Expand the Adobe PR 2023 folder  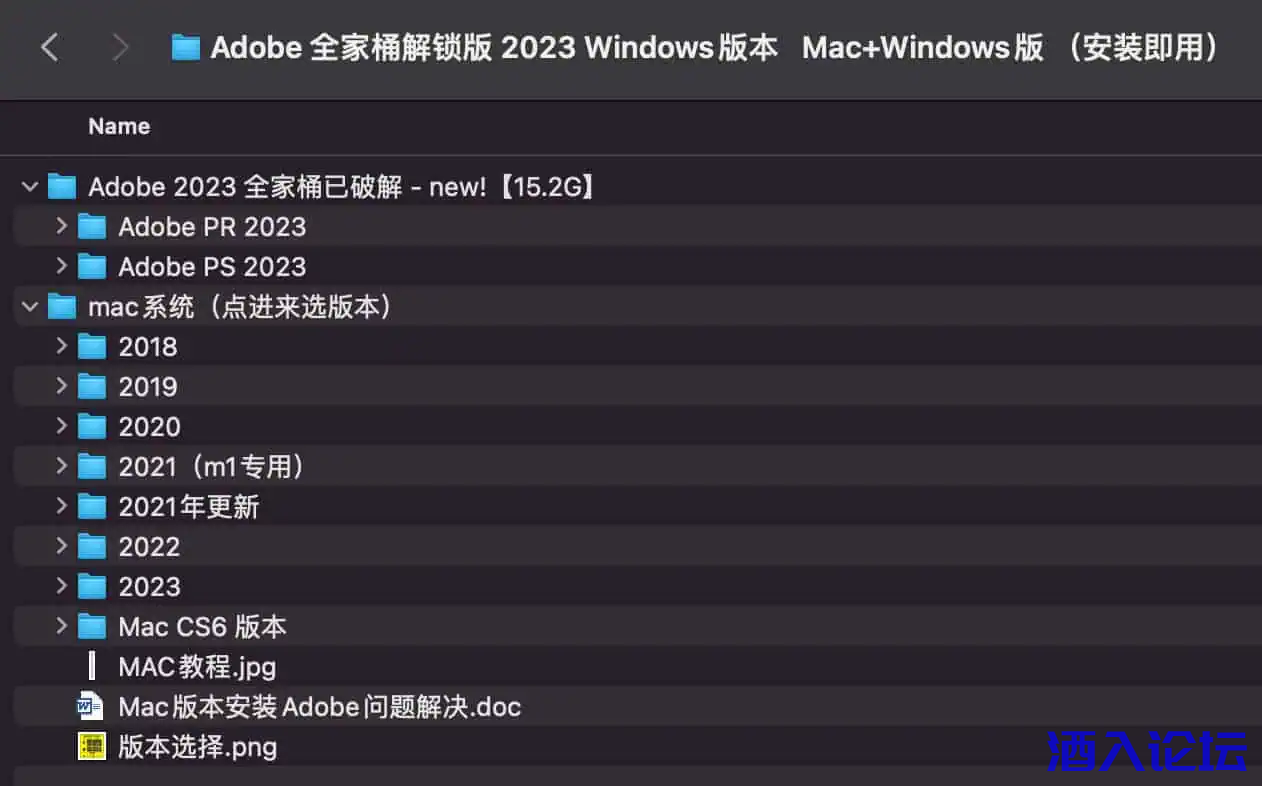(x=61, y=227)
